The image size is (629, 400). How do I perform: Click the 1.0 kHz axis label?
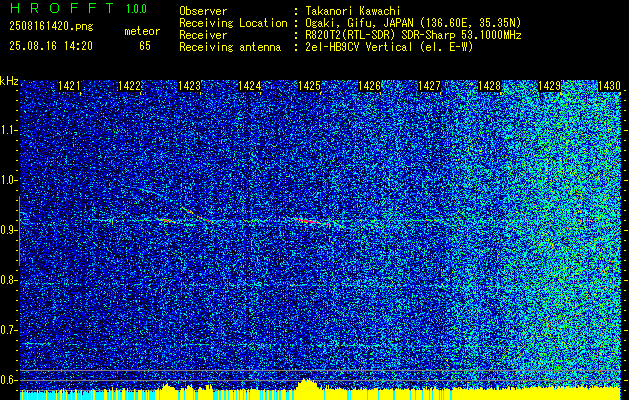pos(8,180)
